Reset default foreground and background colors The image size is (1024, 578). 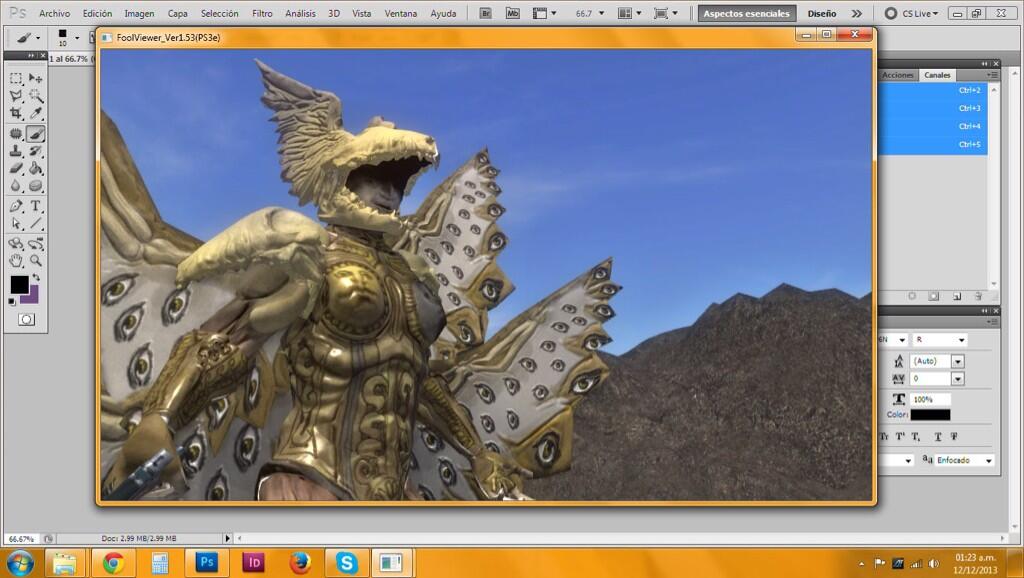(12, 302)
